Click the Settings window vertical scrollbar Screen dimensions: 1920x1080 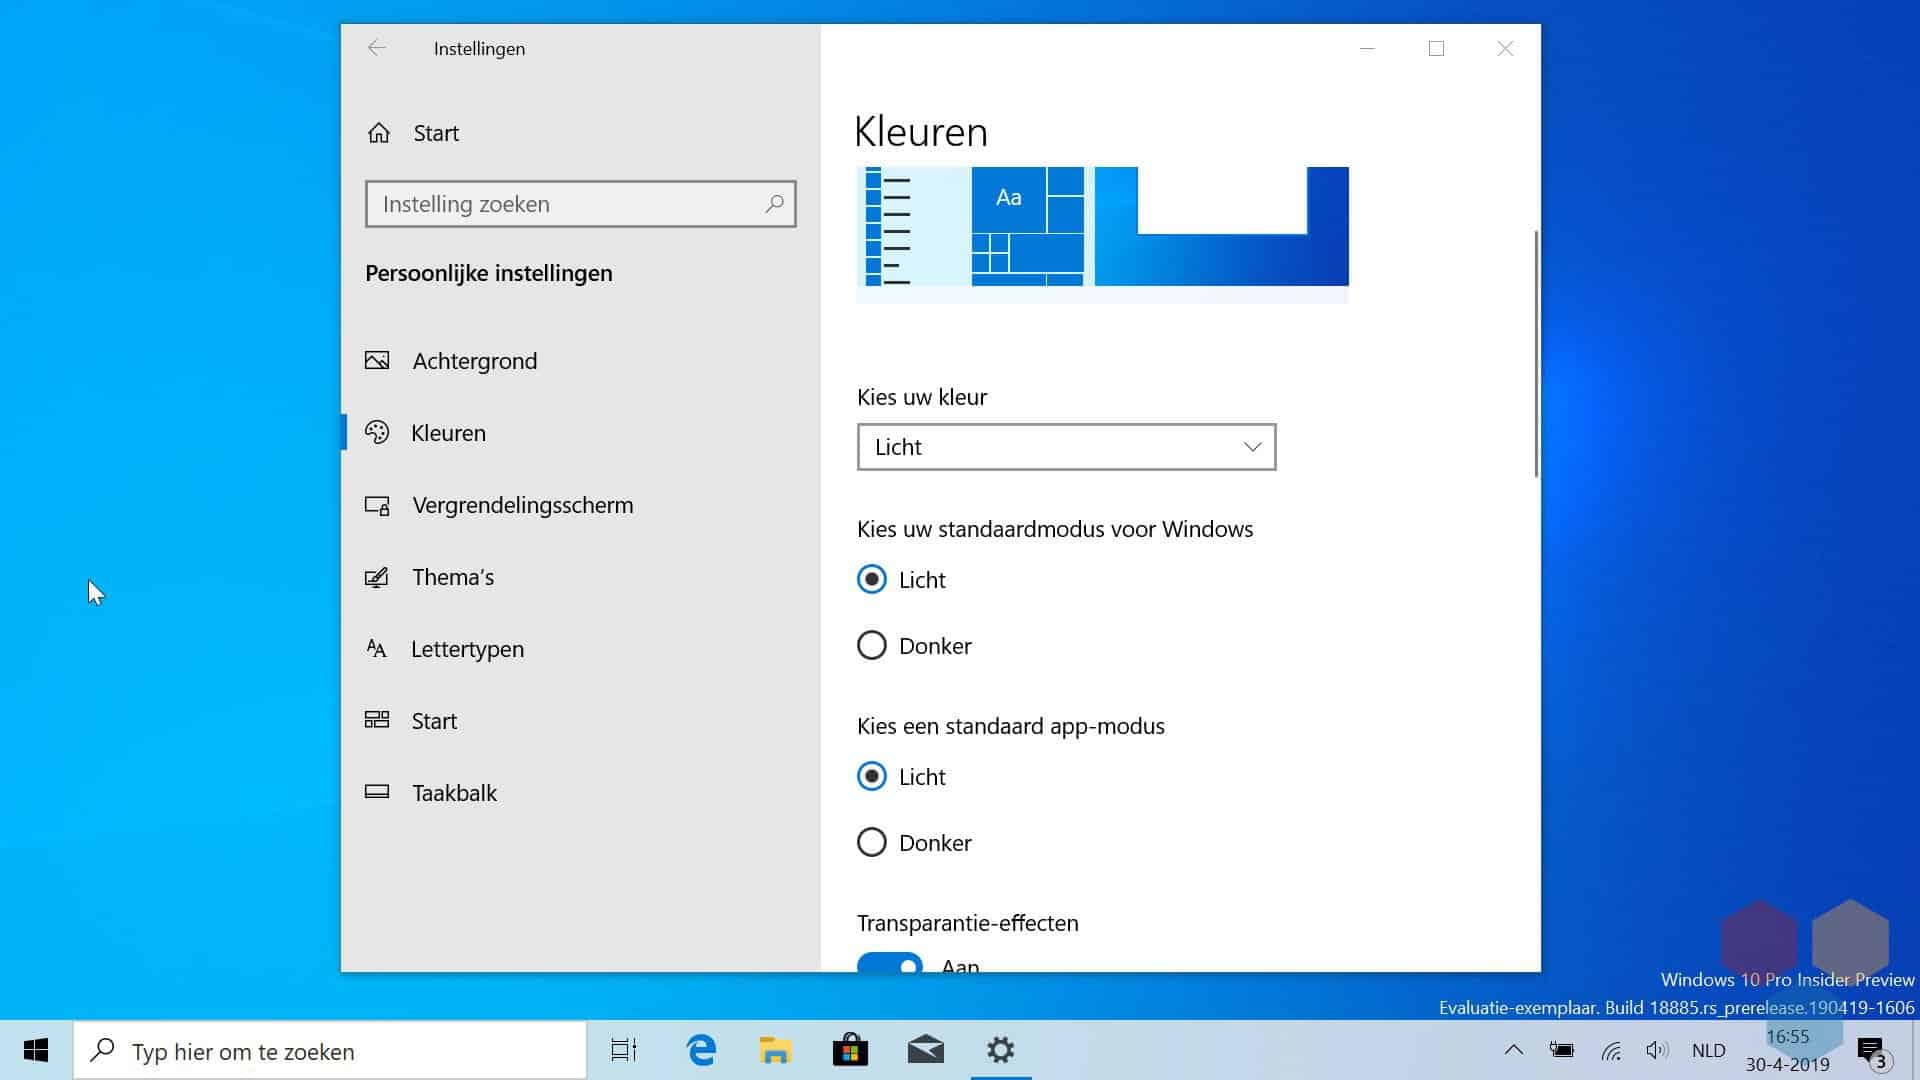tap(1535, 354)
